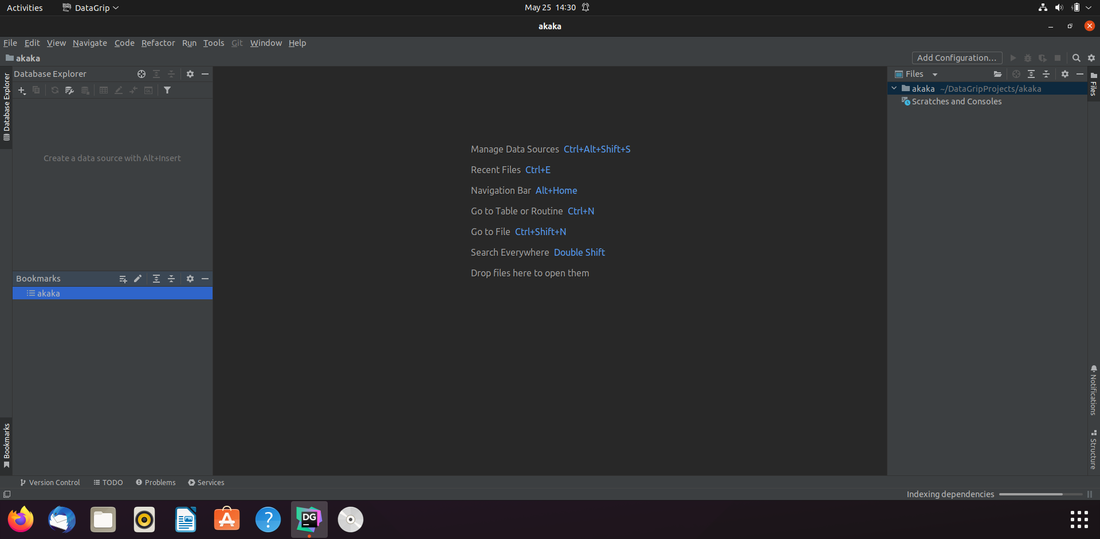Open Show Applications grid in dock
This screenshot has height=539, width=1100.
(1079, 519)
